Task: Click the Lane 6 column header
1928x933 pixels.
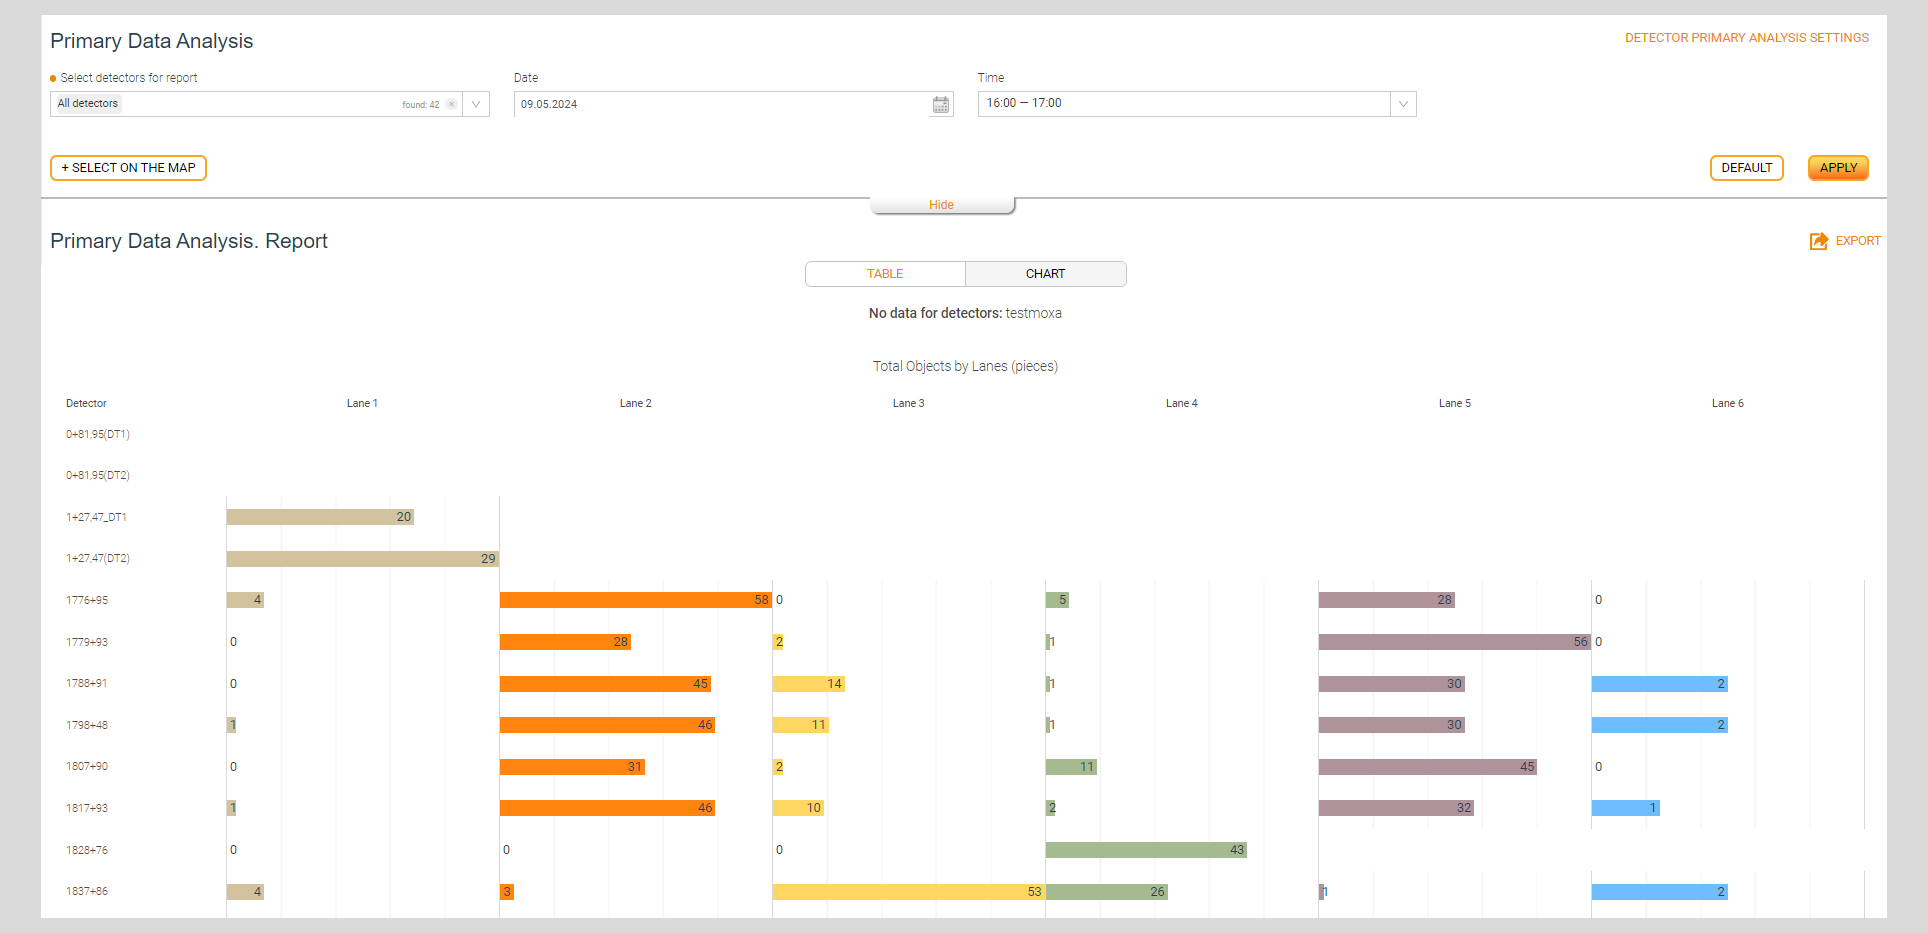Action: click(1727, 403)
